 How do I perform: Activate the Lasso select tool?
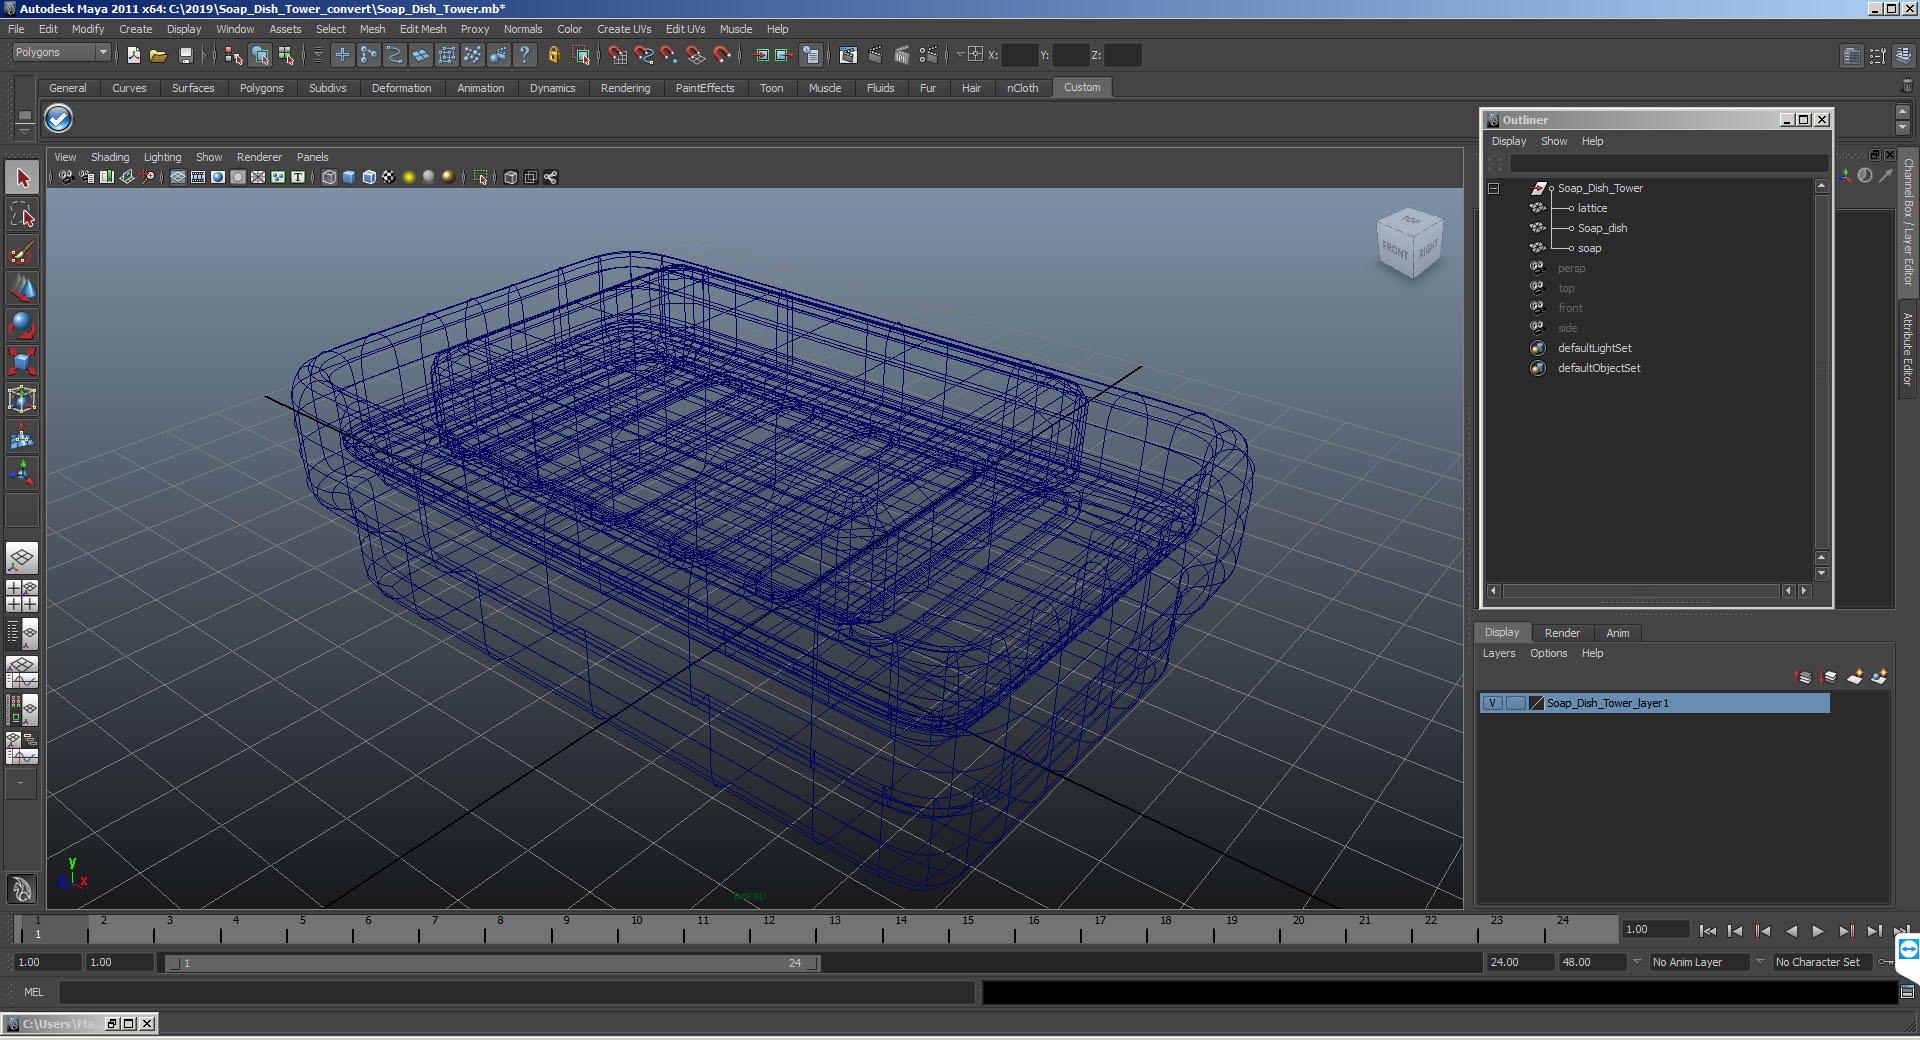22,215
